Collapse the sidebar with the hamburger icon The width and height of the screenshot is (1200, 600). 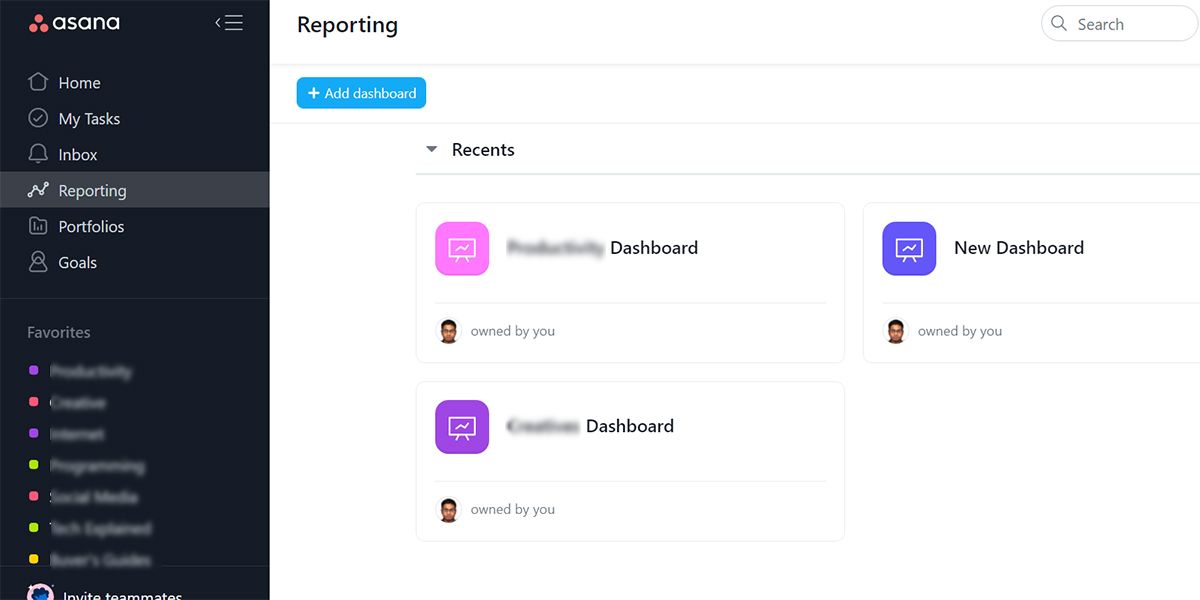click(229, 23)
